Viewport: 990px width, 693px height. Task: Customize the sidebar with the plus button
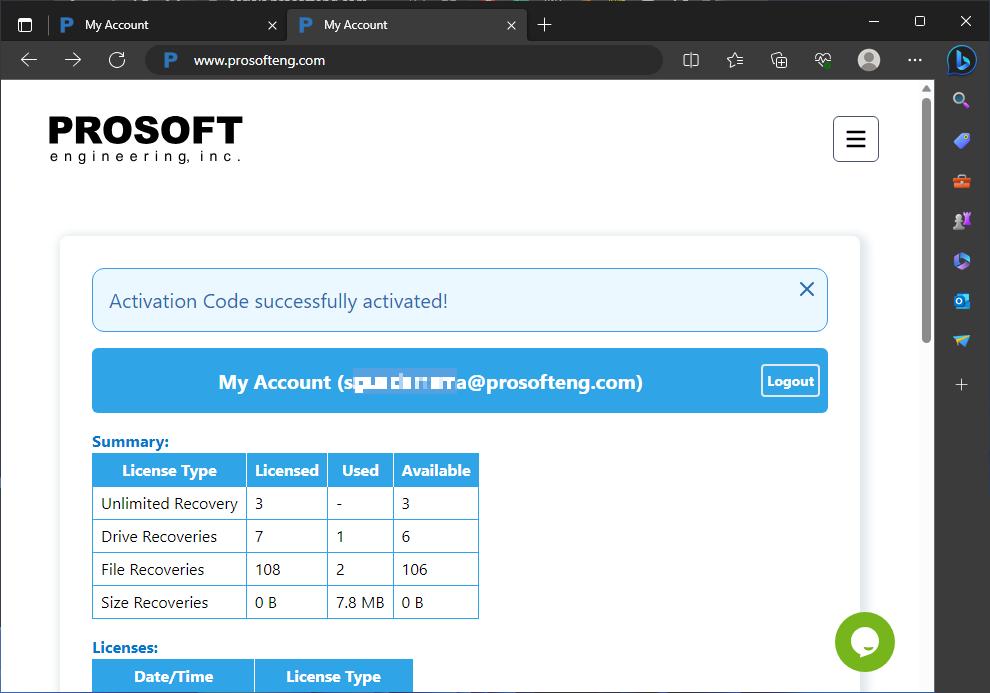961,384
